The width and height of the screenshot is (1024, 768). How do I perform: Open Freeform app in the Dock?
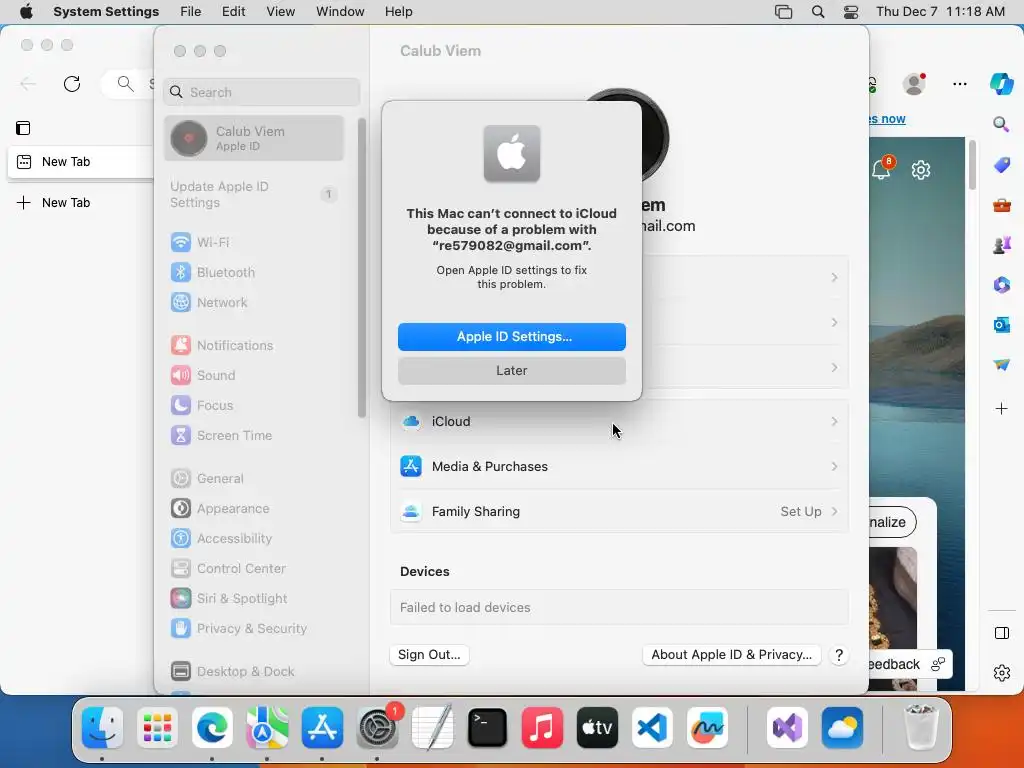[707, 728]
